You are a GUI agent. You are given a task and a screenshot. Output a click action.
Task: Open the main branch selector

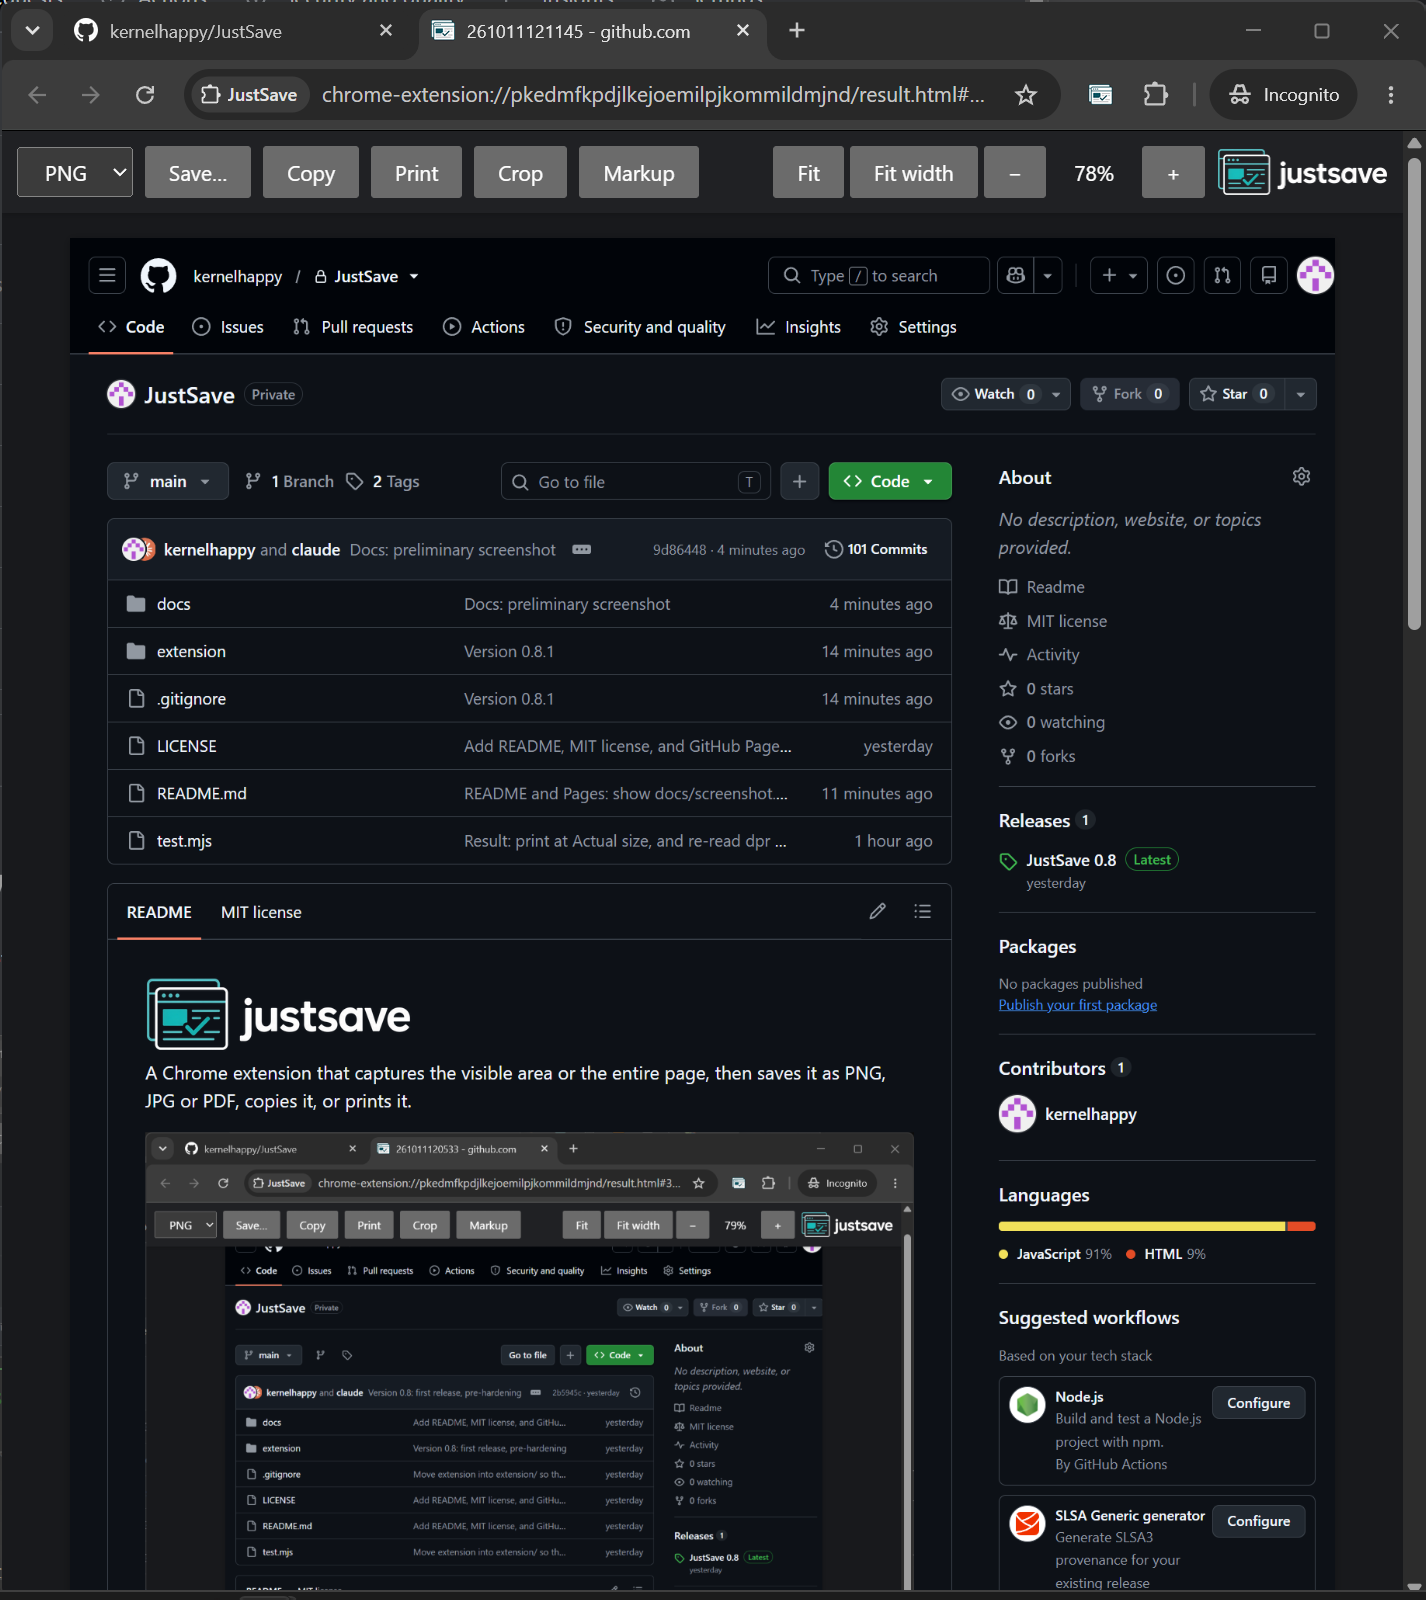(x=168, y=481)
